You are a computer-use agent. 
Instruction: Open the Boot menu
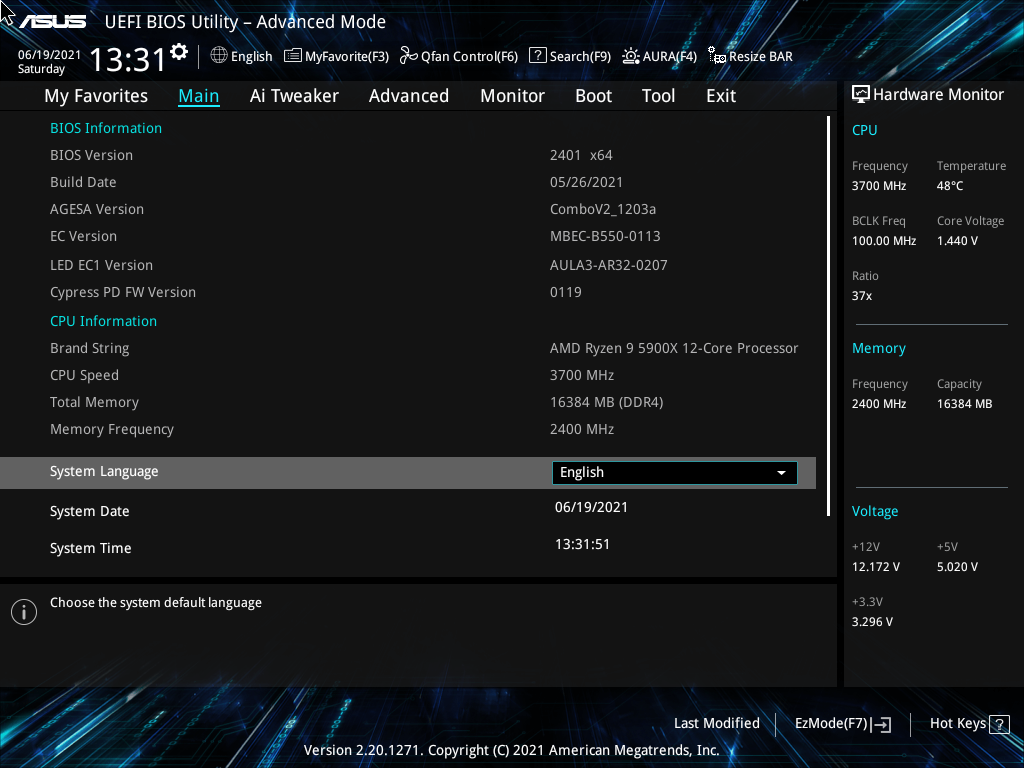(x=593, y=95)
